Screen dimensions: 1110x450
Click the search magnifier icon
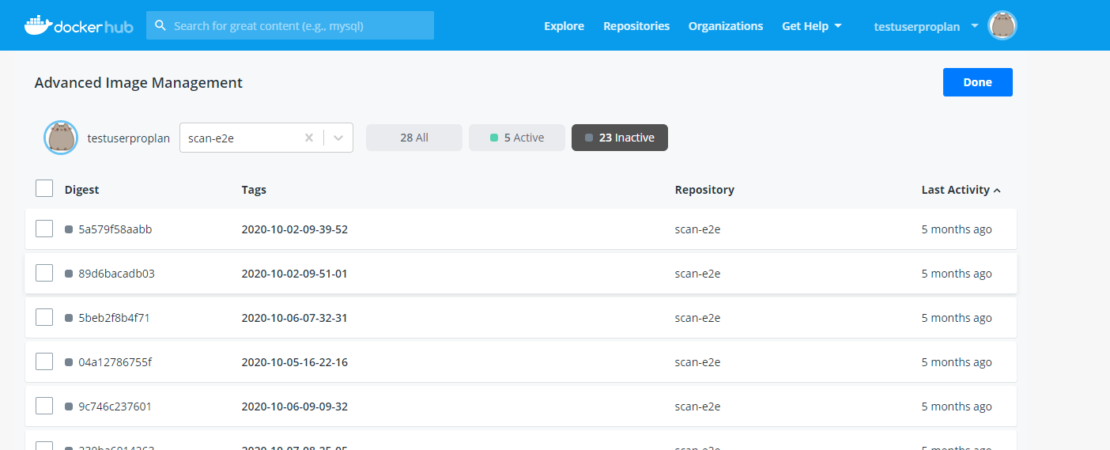pos(160,26)
